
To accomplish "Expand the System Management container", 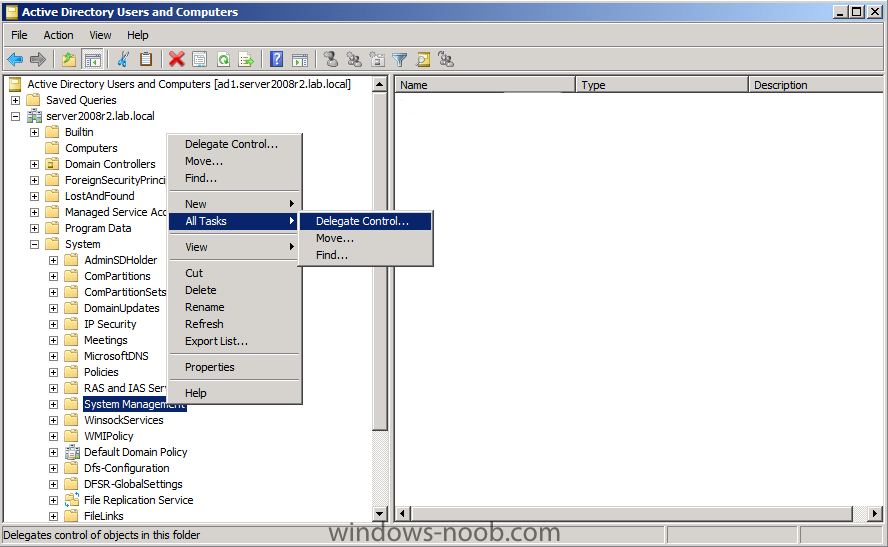I will point(53,404).
